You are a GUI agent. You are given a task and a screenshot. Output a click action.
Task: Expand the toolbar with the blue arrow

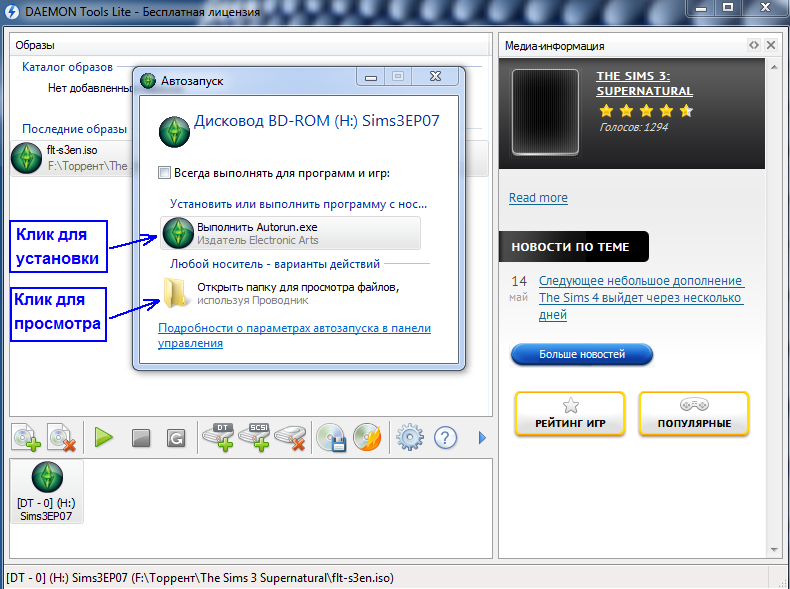click(x=482, y=438)
